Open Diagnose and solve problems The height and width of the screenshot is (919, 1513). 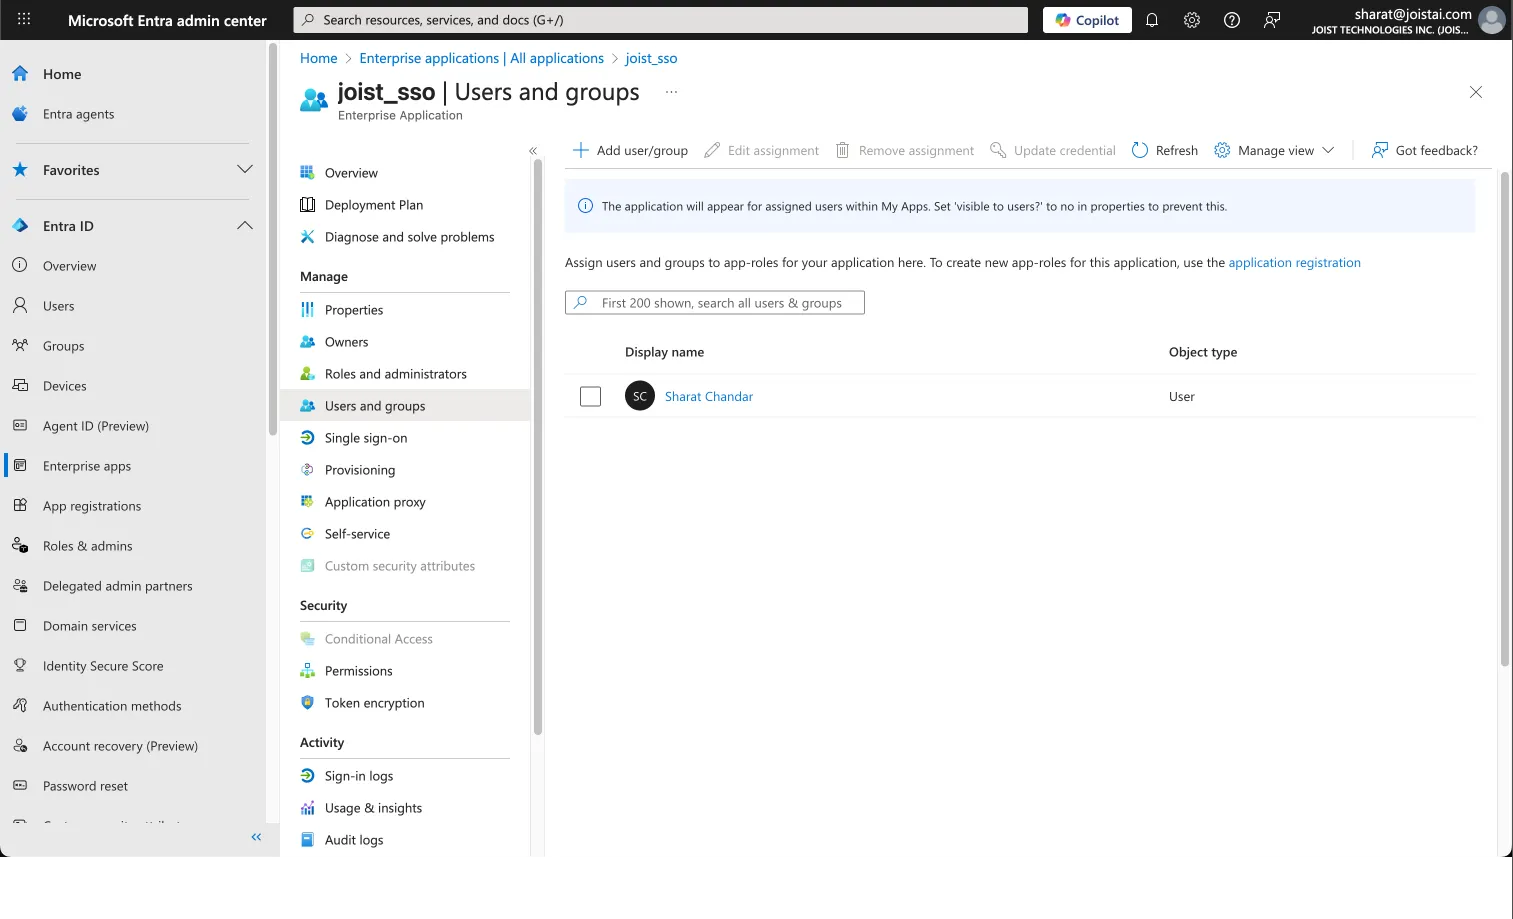[409, 237]
